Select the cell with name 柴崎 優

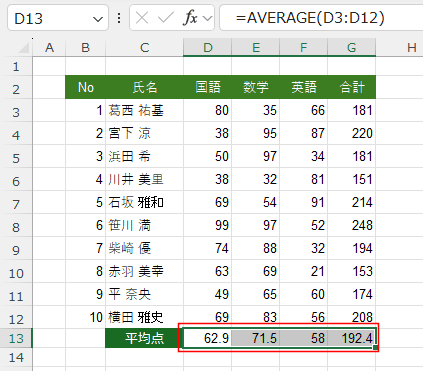(x=144, y=248)
